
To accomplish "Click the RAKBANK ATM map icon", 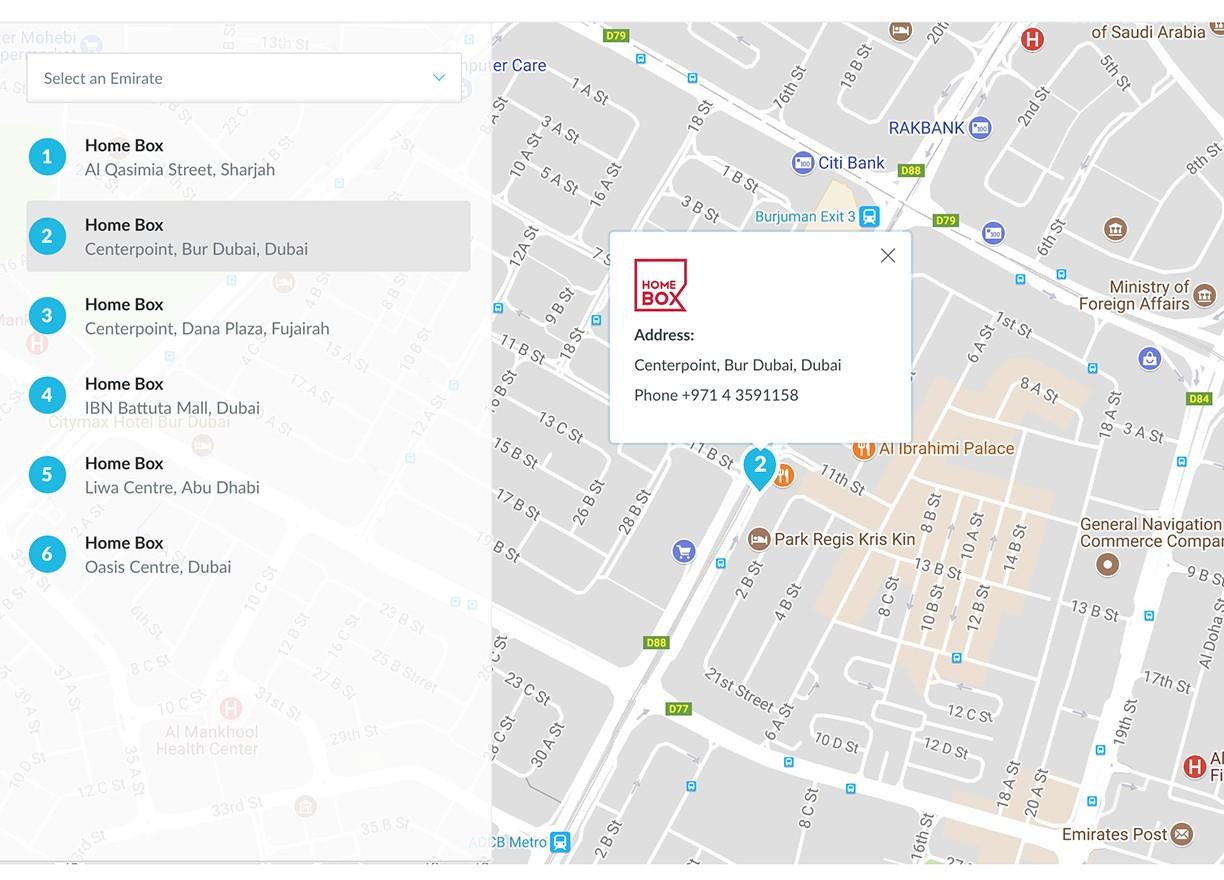I will click(980, 128).
